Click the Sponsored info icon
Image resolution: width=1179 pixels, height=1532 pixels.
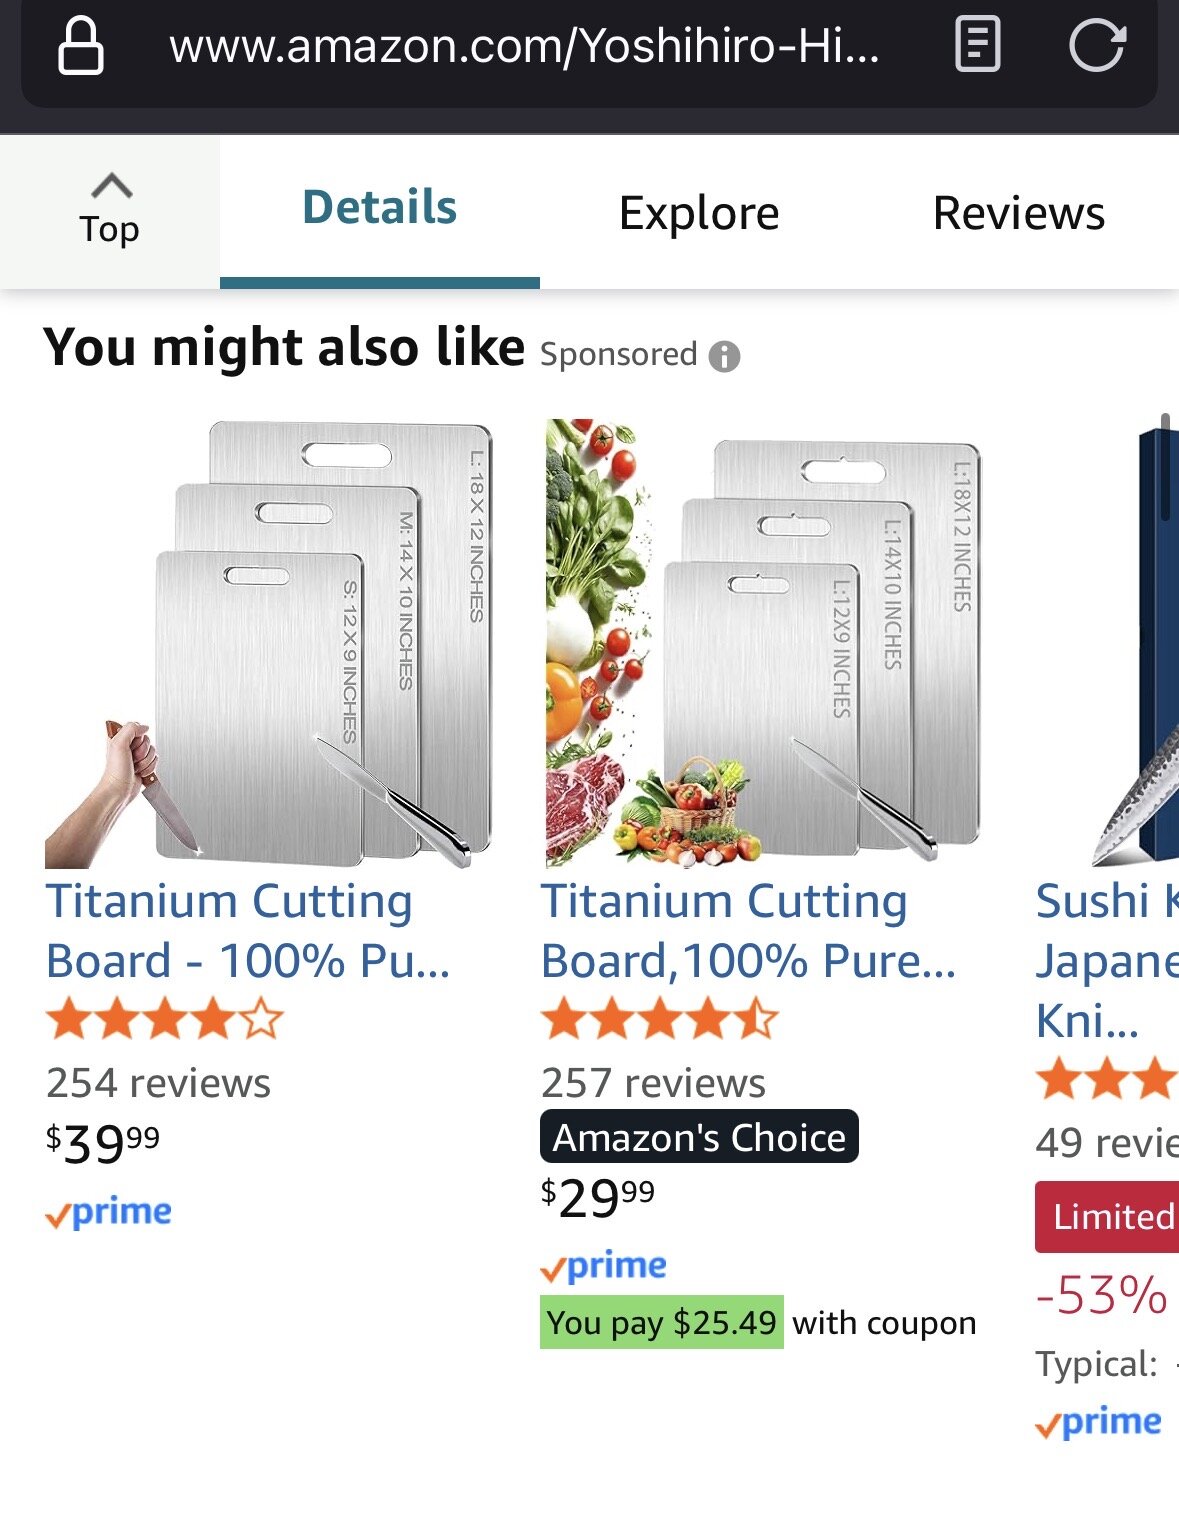tap(724, 356)
